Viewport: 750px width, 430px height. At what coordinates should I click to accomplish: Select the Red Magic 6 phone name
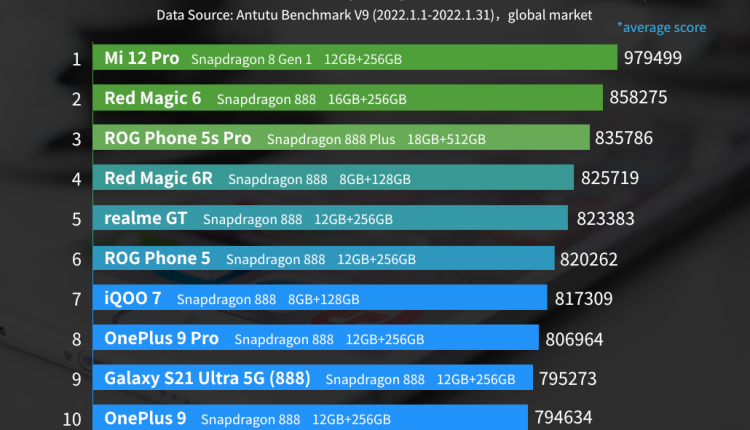152,98
